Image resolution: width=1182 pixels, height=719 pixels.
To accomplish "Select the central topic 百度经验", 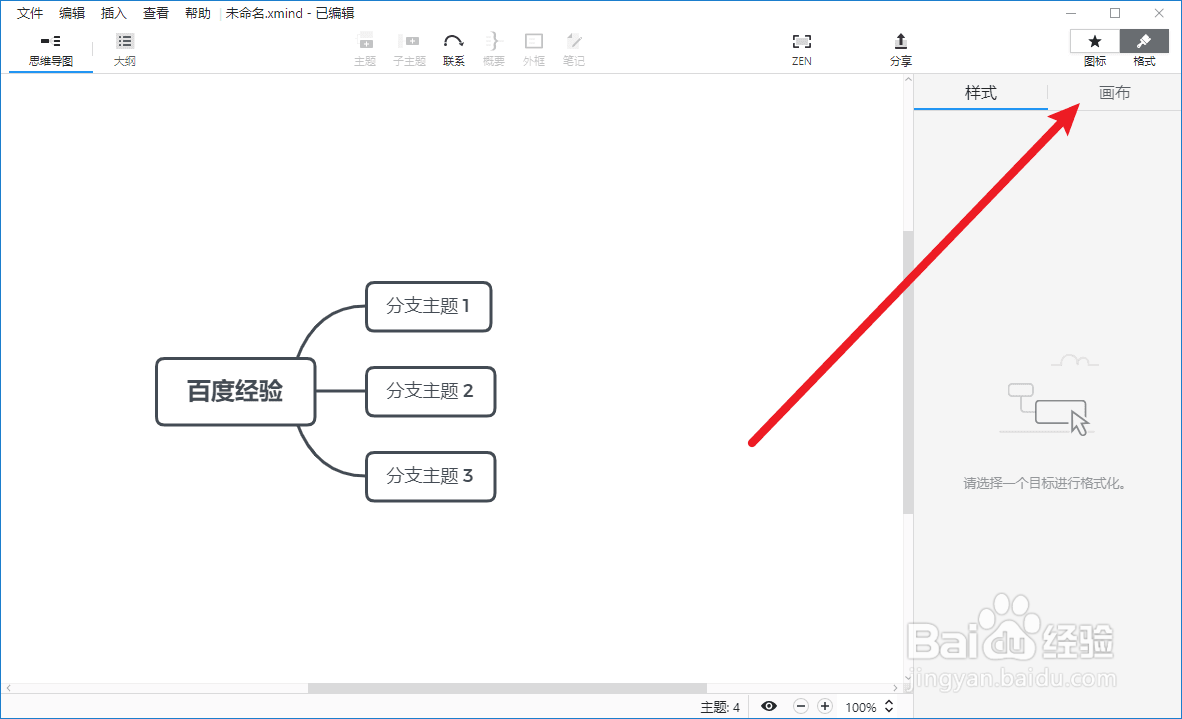I will pos(235,391).
